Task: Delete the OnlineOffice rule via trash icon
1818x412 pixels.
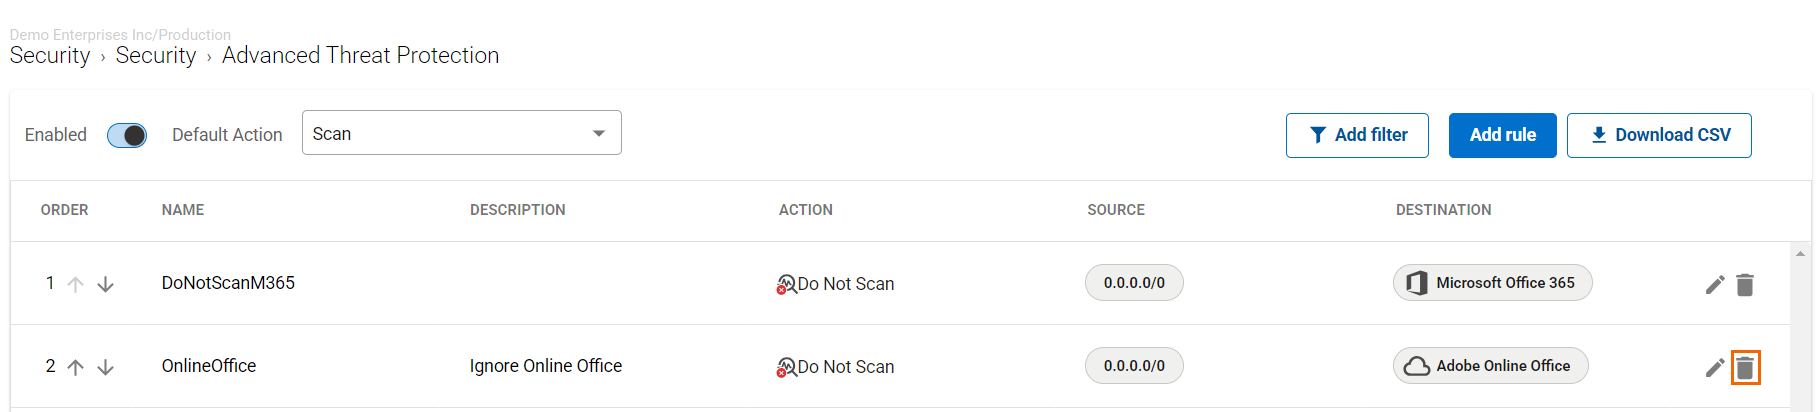Action: point(1745,368)
